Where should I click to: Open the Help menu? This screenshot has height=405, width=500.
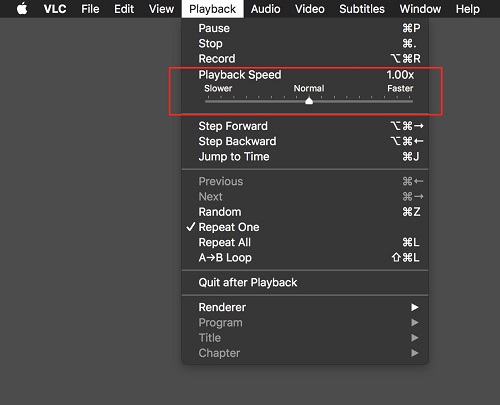[468, 9]
